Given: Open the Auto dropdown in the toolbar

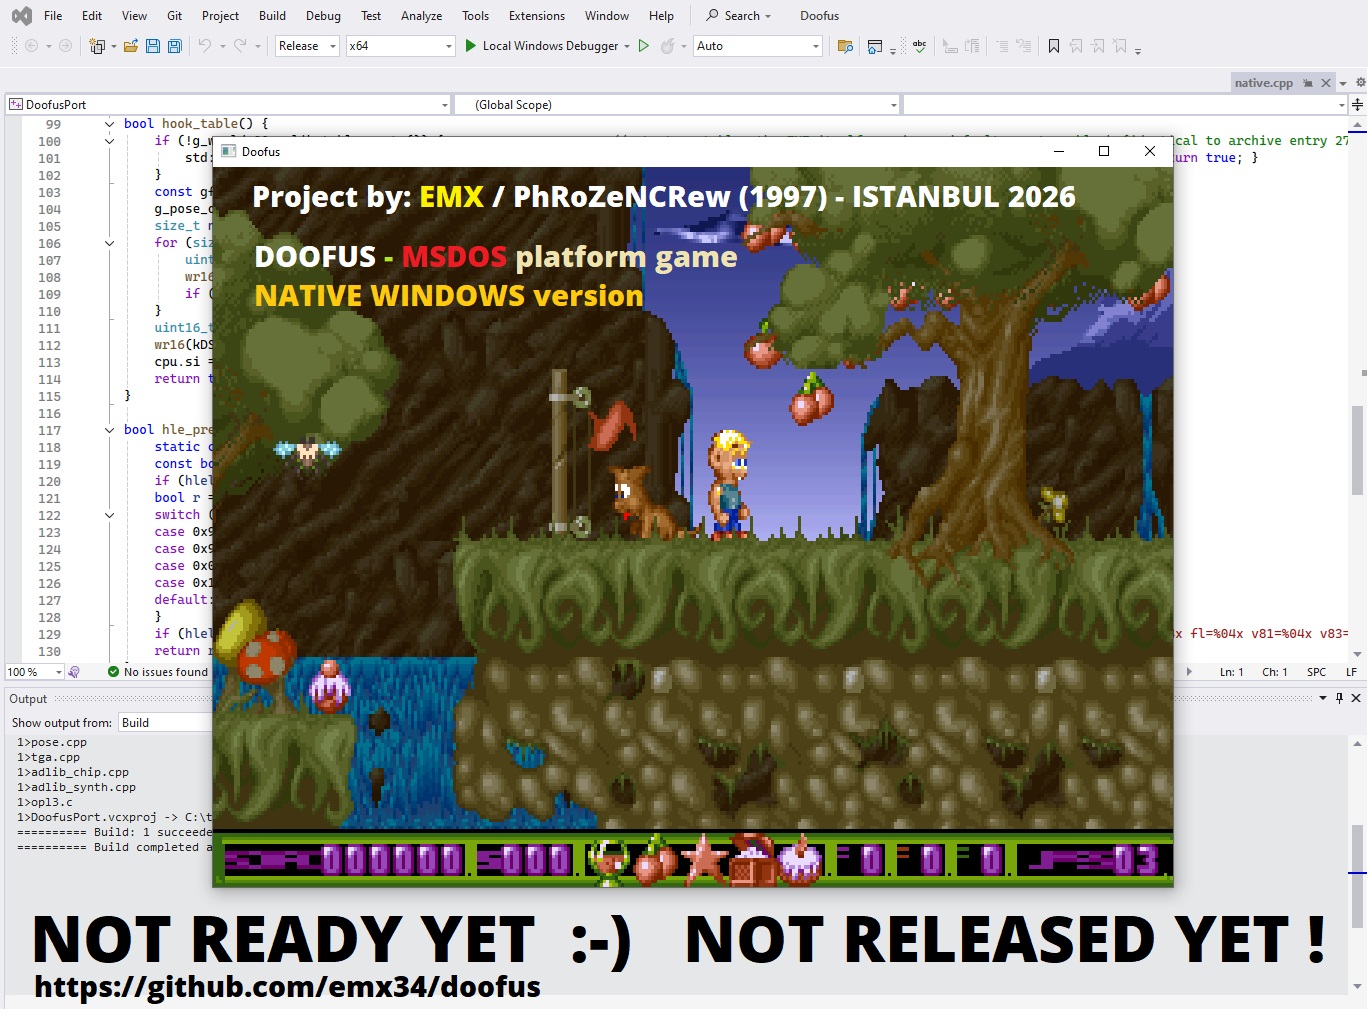Looking at the screenshot, I should tap(758, 46).
